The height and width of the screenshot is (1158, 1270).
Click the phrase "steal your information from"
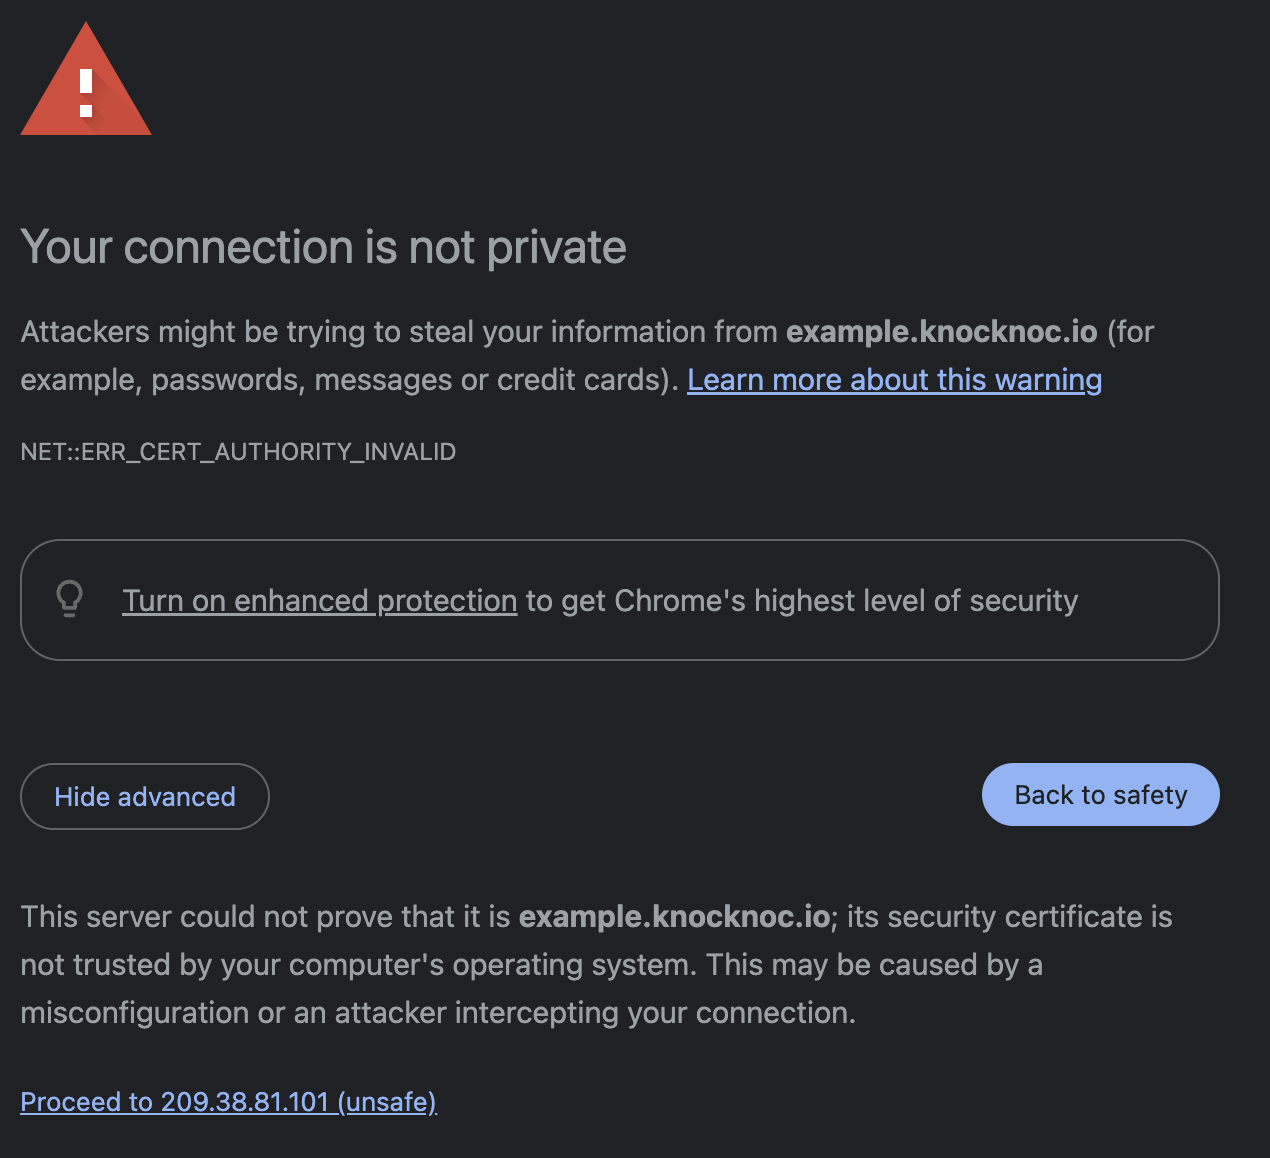[593, 332]
